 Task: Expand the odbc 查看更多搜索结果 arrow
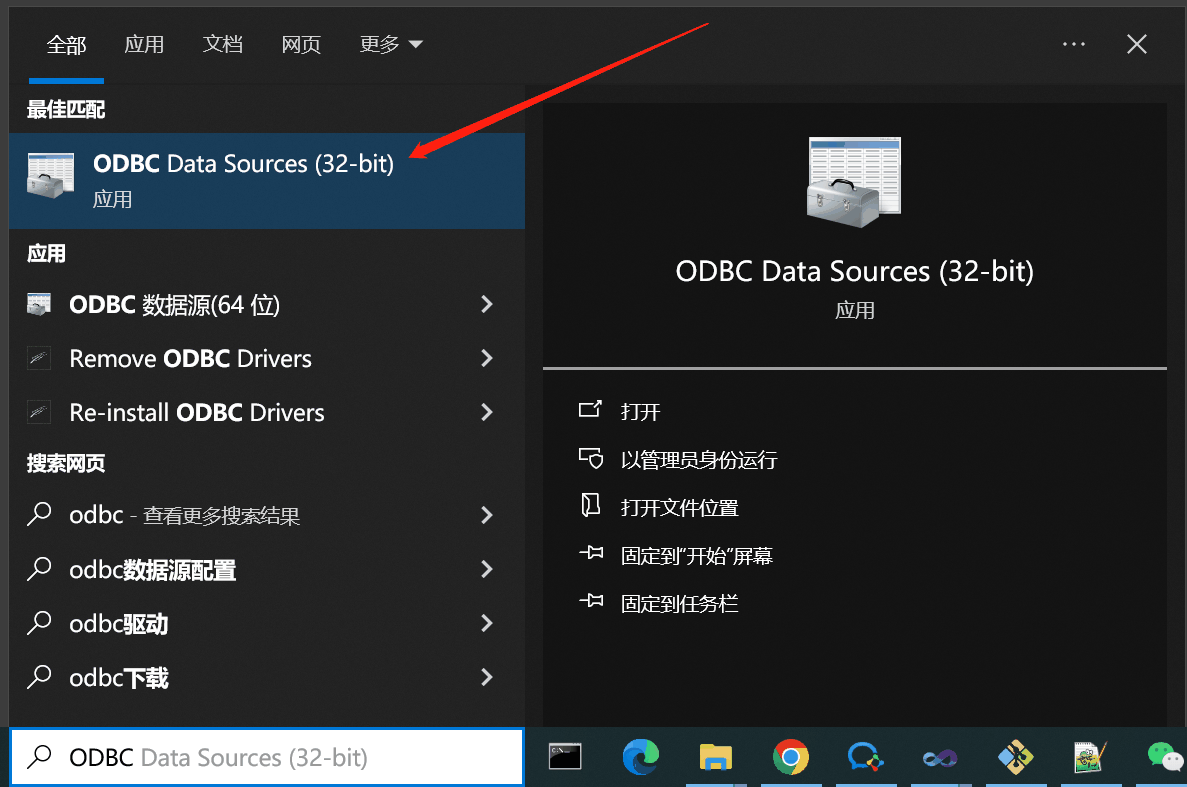tap(487, 515)
